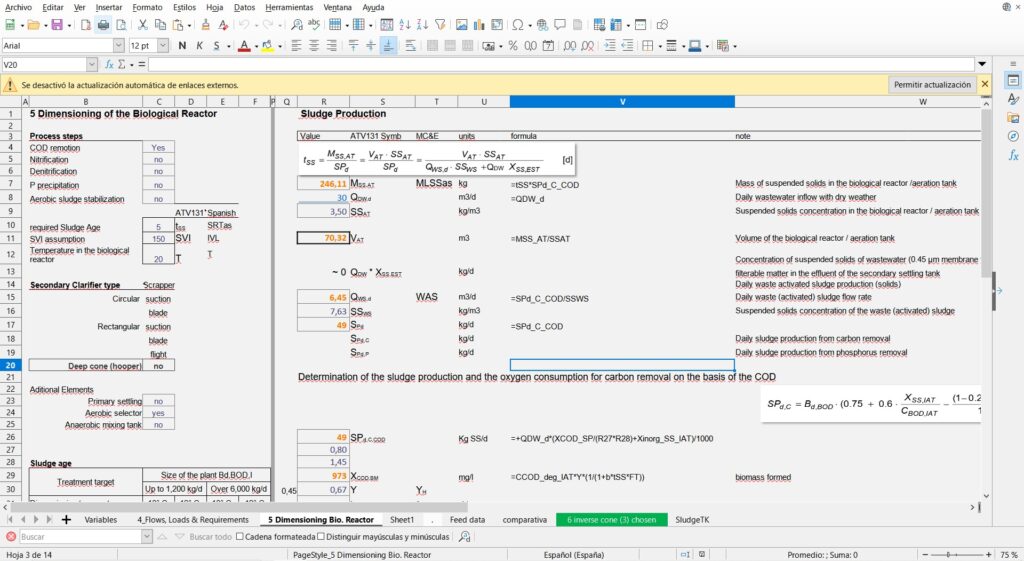The height and width of the screenshot is (561, 1024).
Task: Click the 'Buscar todo' button
Action: click(x=212, y=537)
